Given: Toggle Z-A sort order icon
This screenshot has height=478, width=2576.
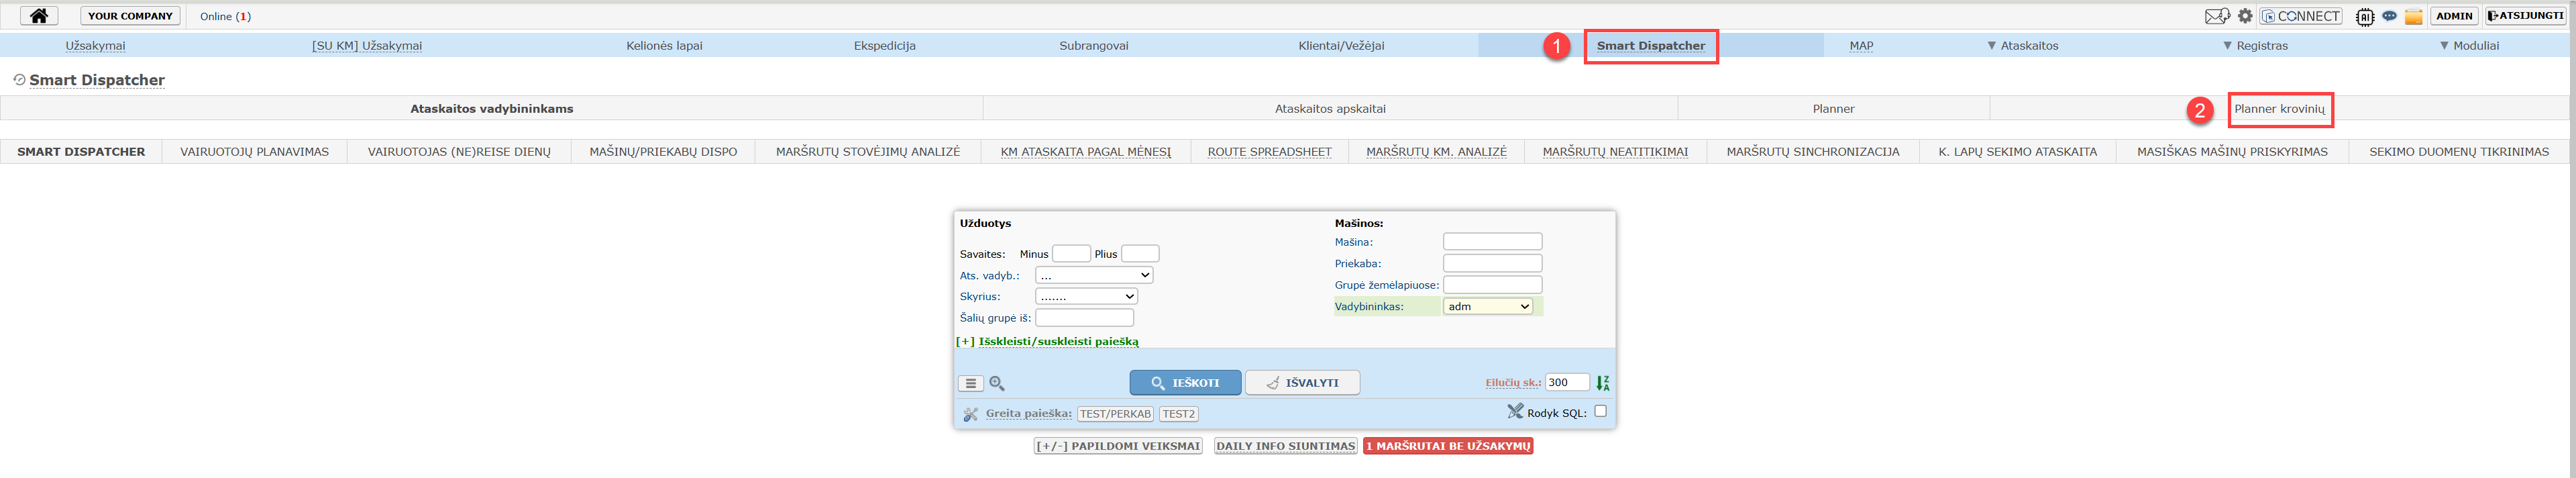Looking at the screenshot, I should [1602, 383].
